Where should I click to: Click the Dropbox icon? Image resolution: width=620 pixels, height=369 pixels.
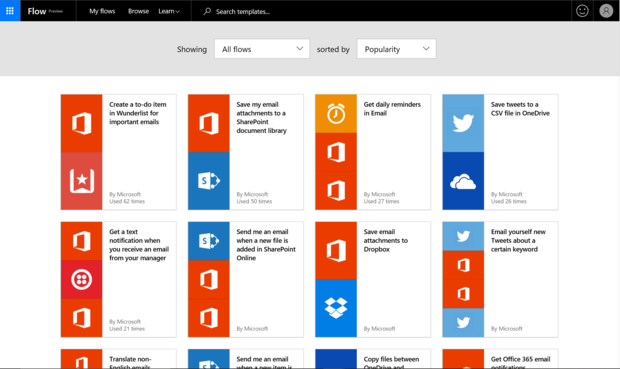[336, 308]
